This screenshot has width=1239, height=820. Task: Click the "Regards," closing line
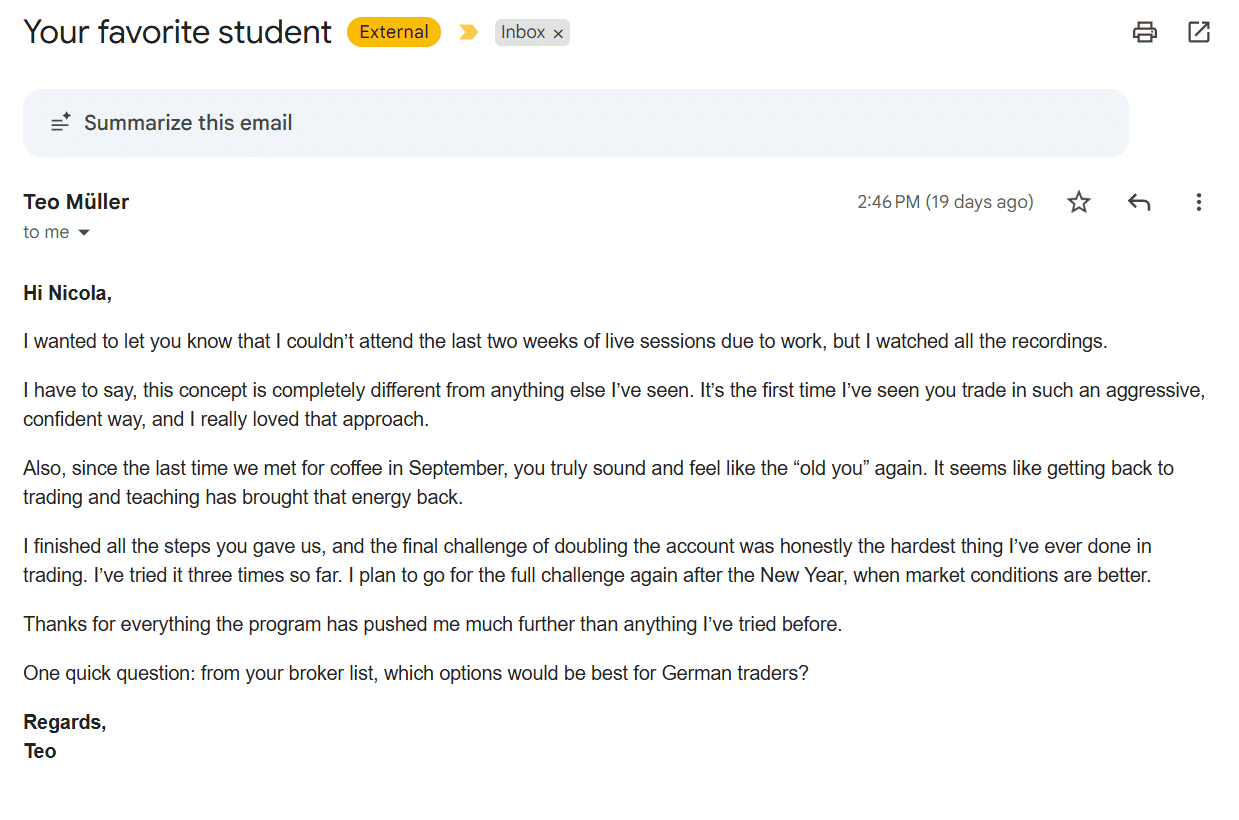click(64, 722)
